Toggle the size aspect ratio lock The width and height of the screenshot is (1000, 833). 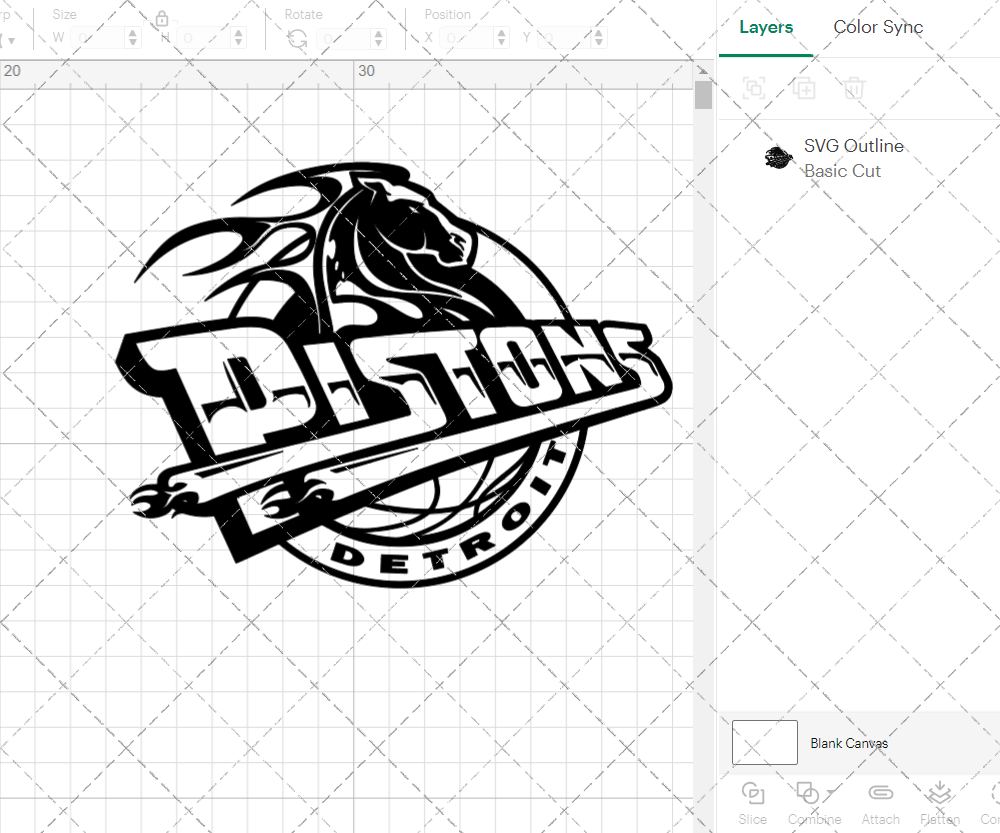point(162,18)
